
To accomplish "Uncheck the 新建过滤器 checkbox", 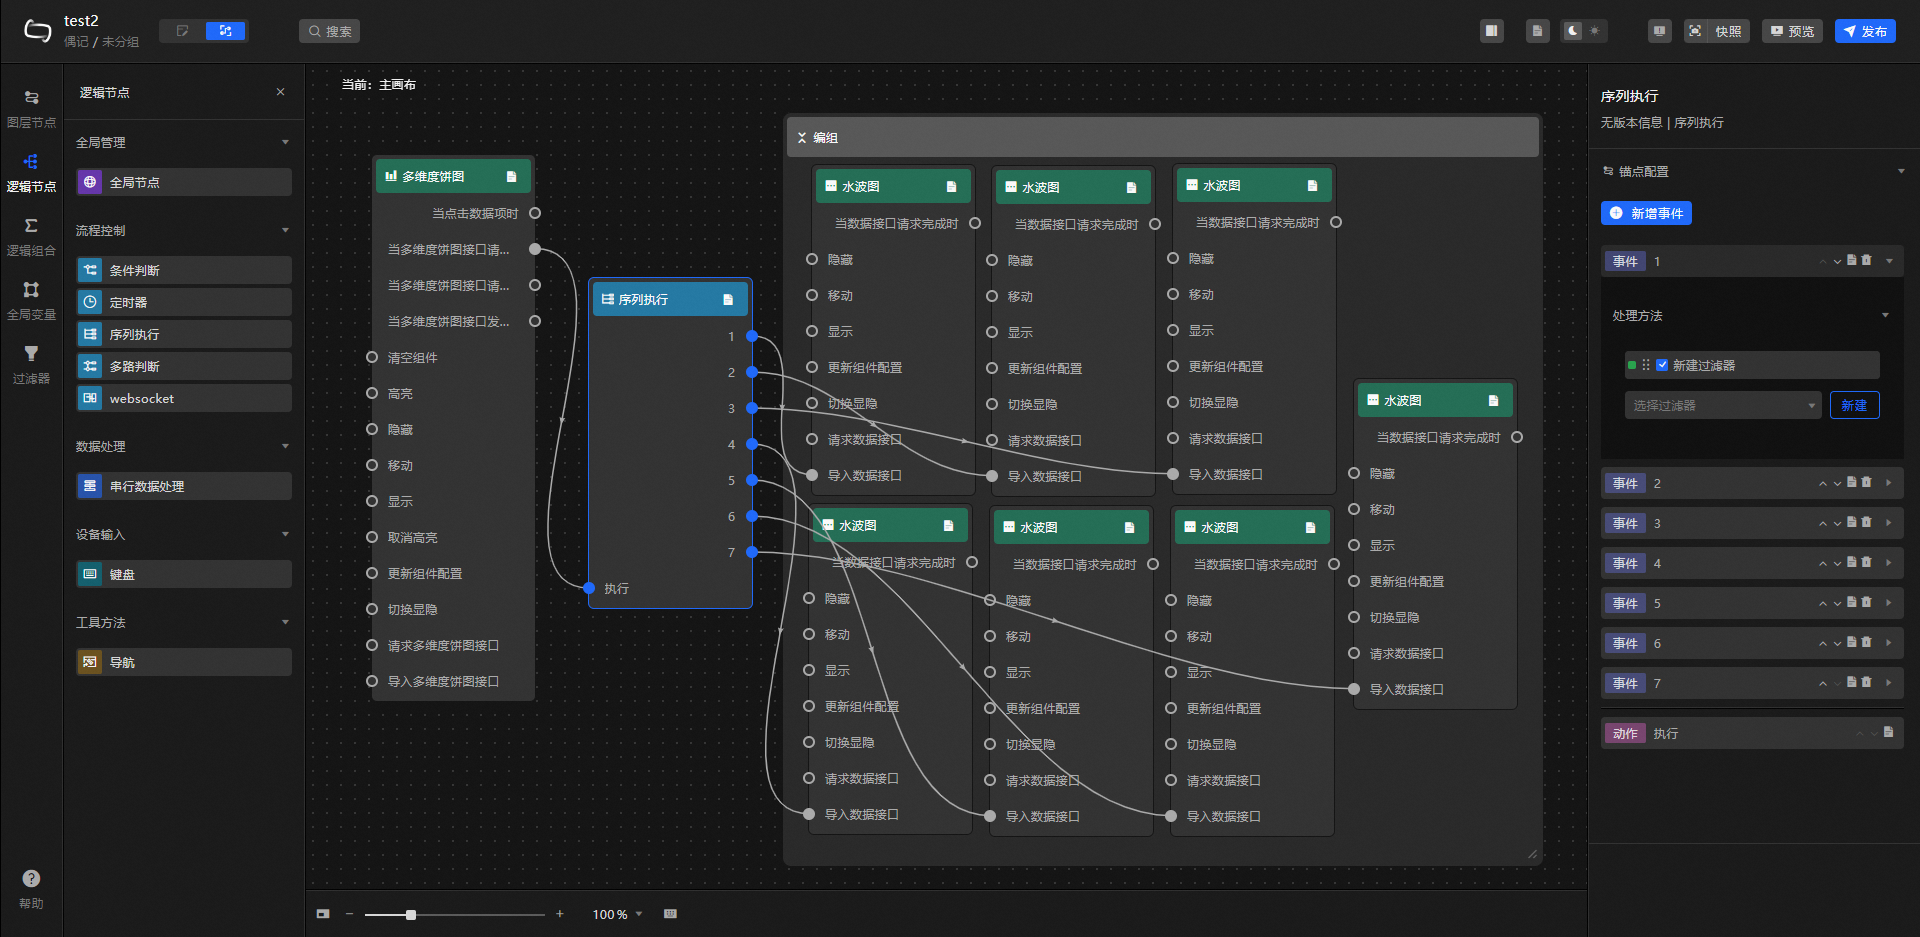I will [x=1662, y=365].
